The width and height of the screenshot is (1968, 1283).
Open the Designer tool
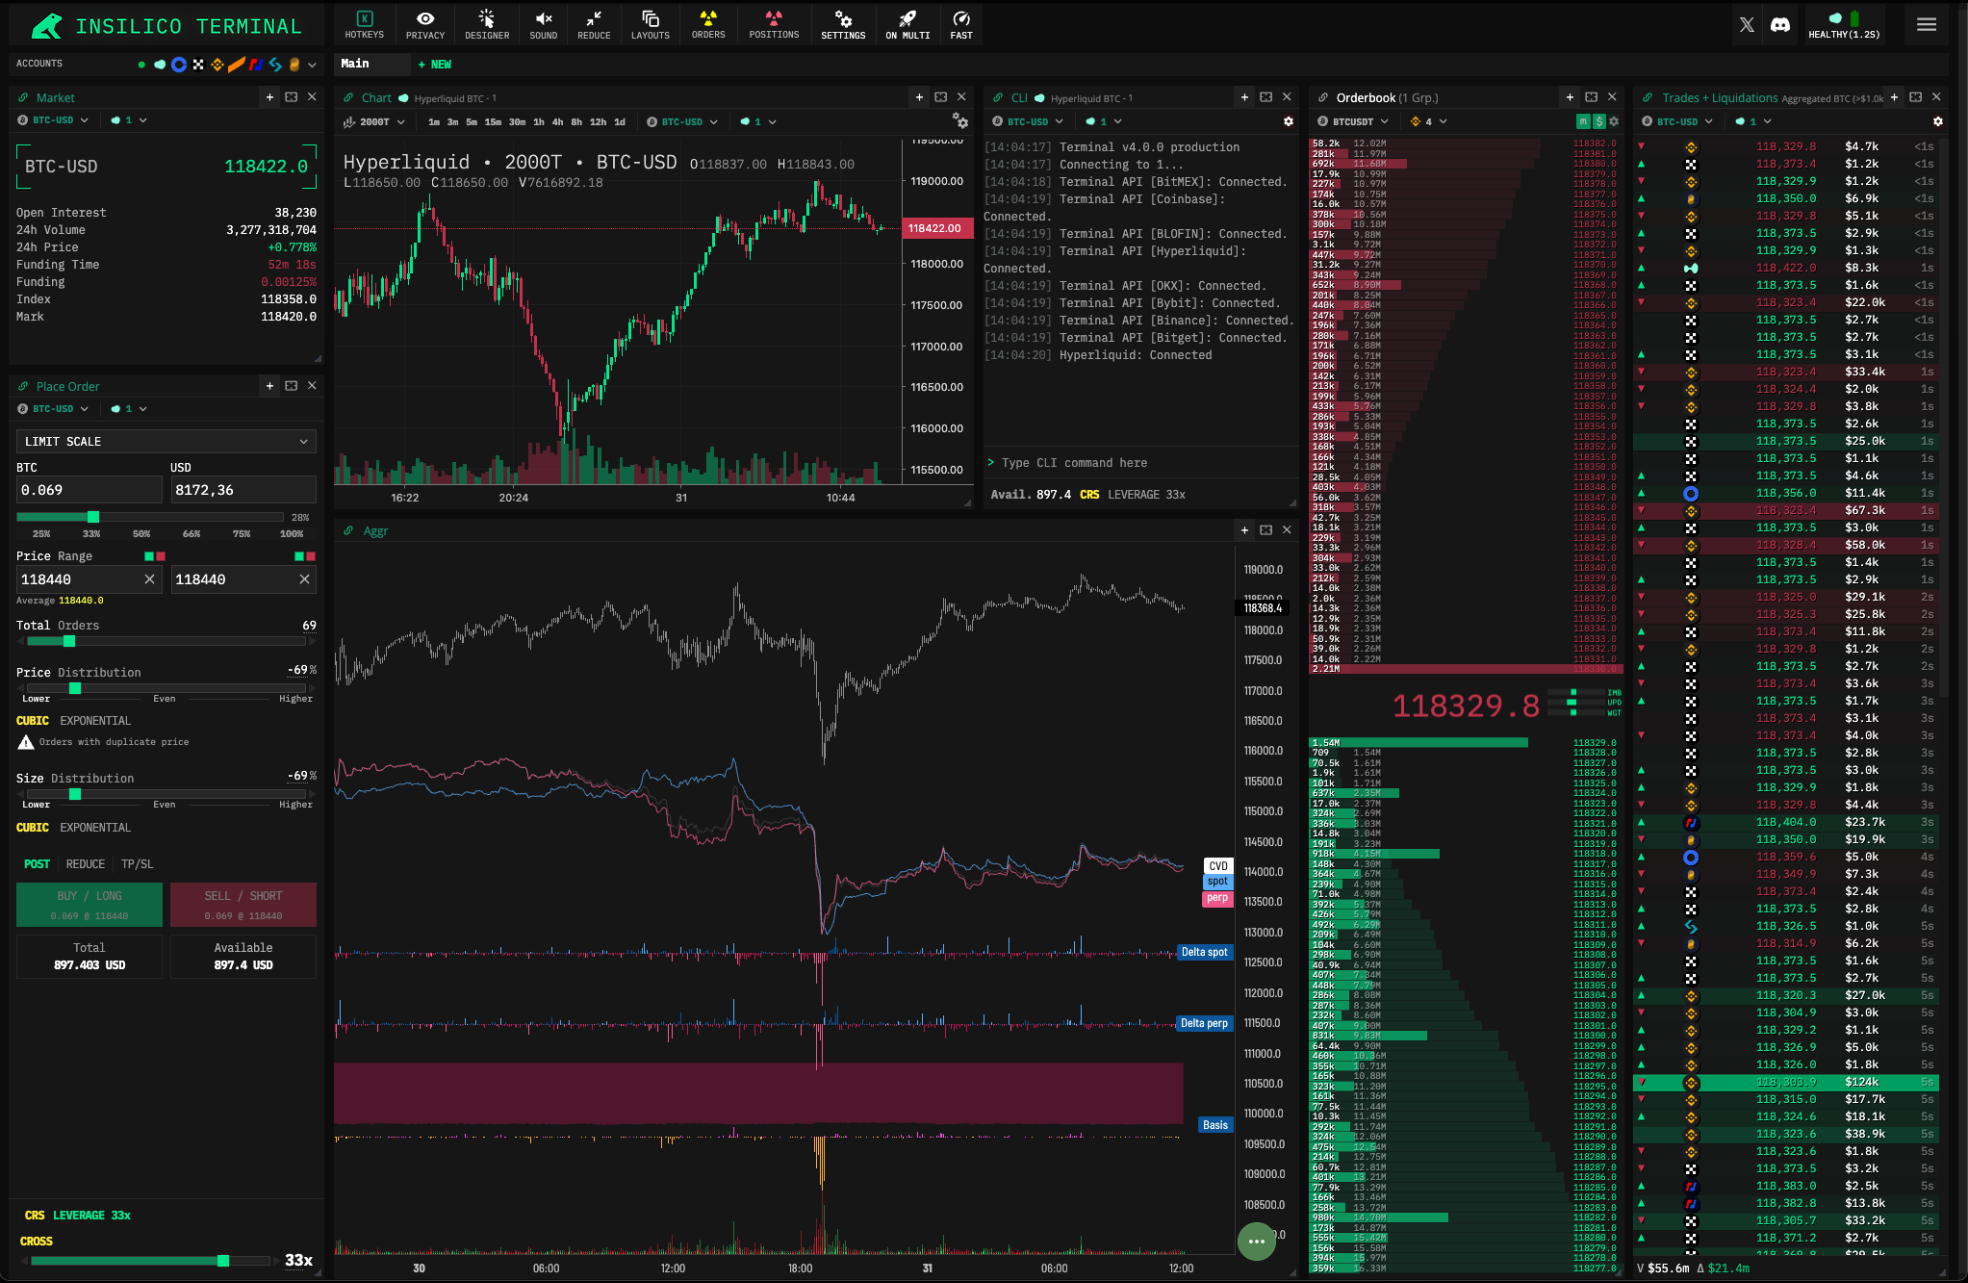pyautogui.click(x=487, y=24)
